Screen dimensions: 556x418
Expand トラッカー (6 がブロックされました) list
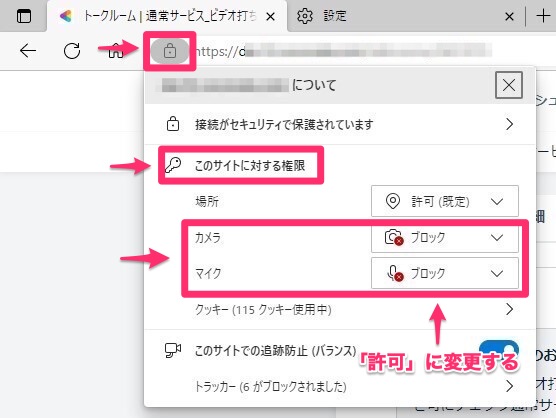[354, 386]
